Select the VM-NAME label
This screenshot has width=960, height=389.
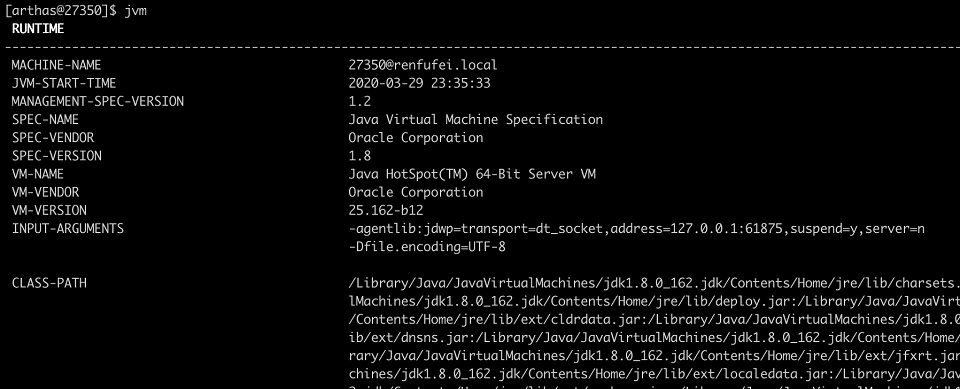(x=37, y=174)
